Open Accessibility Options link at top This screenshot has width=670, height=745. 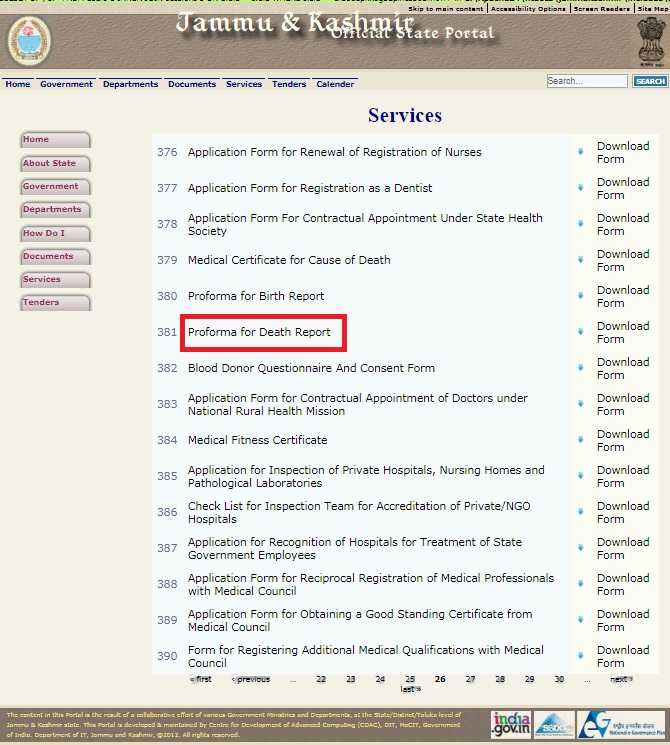(x=528, y=9)
